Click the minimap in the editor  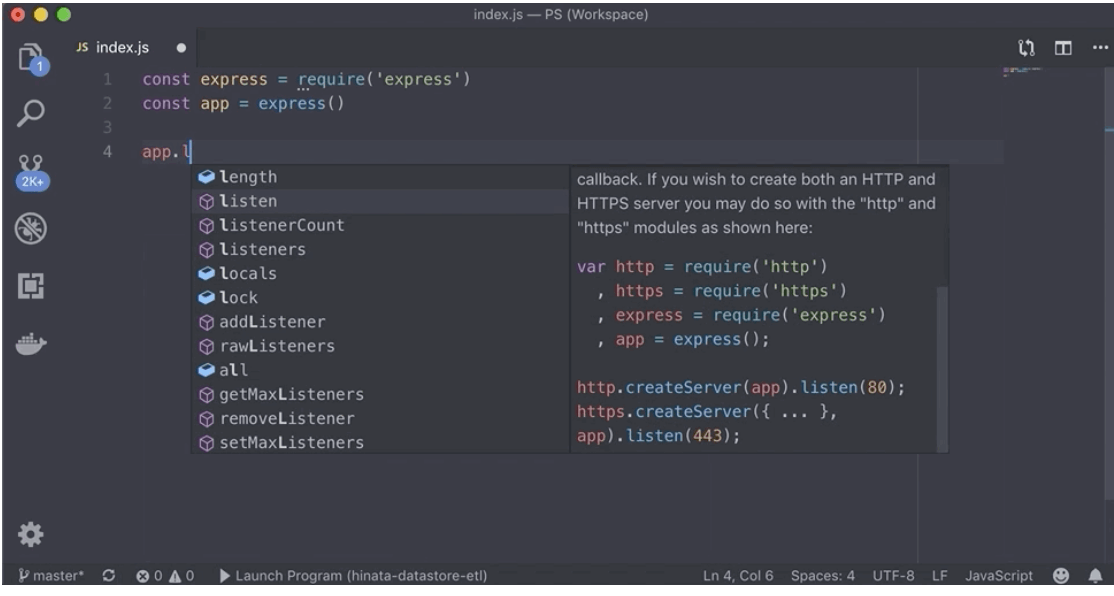click(1022, 71)
